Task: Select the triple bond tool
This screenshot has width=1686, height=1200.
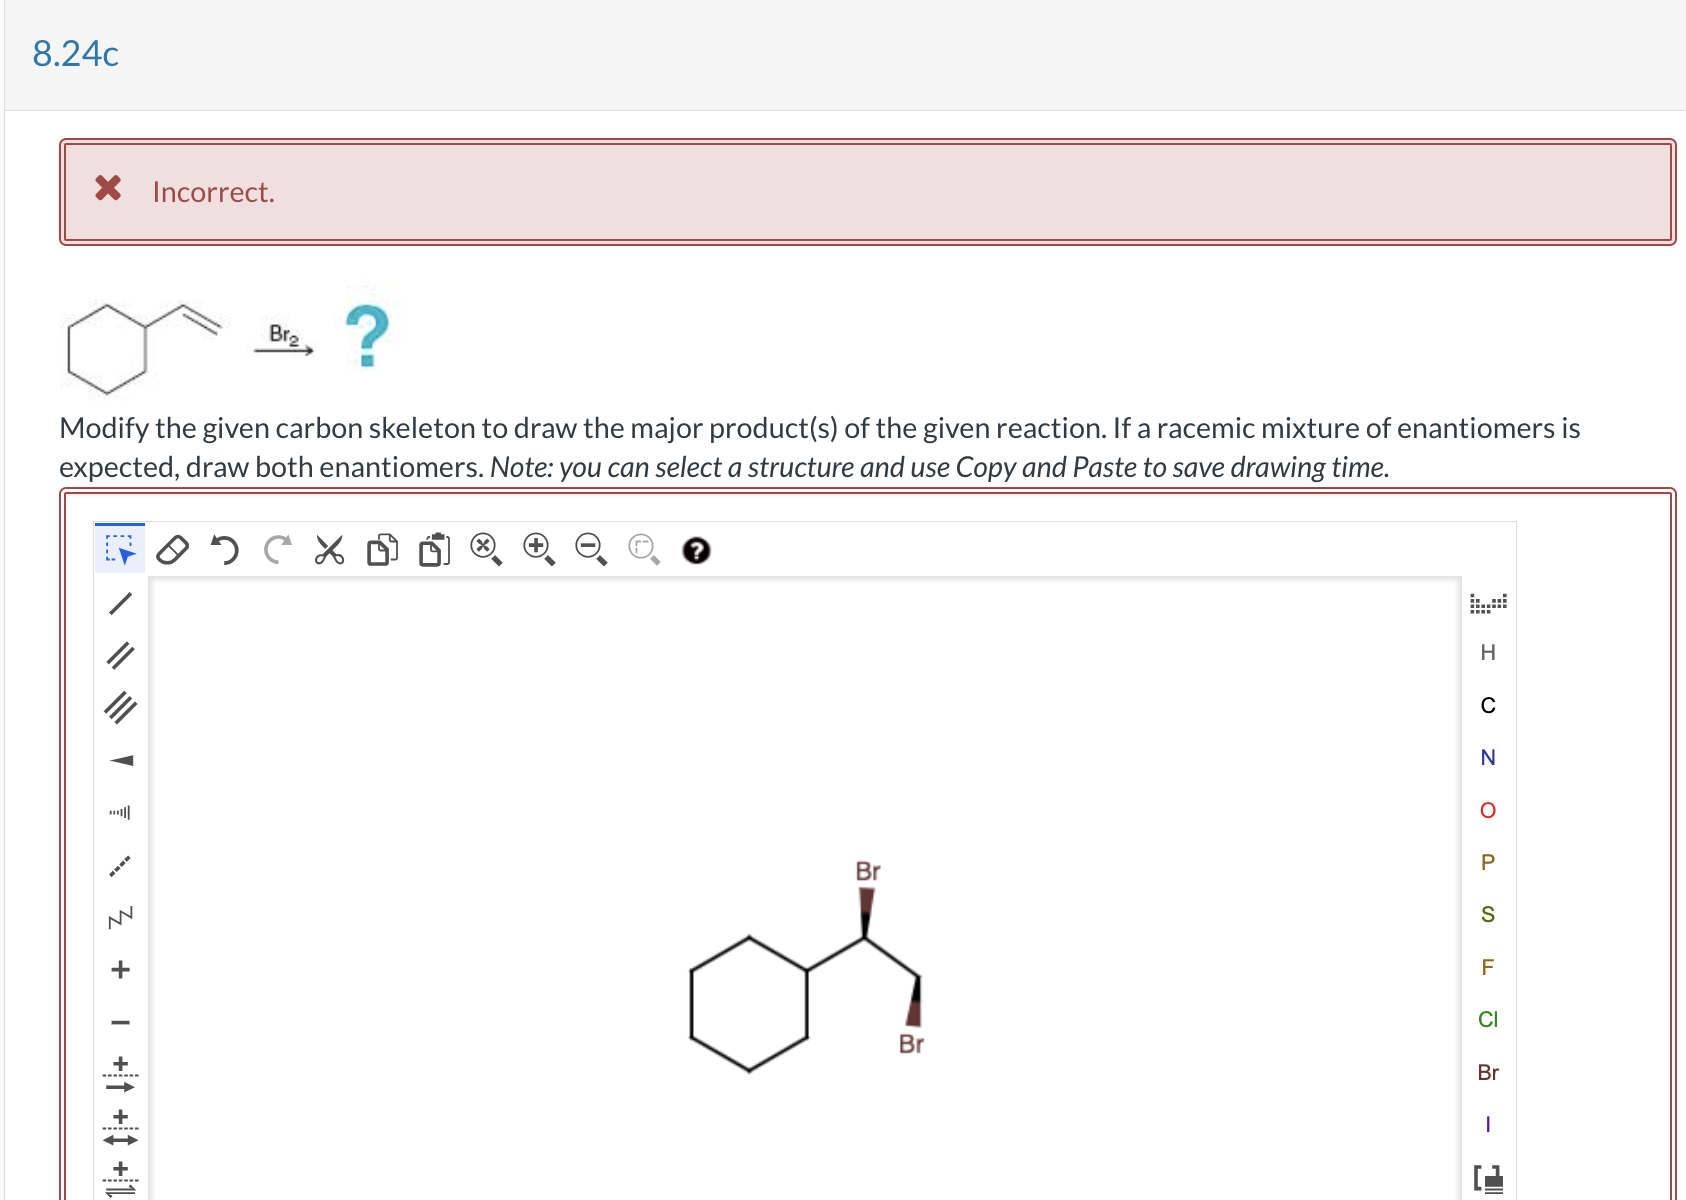Action: click(x=121, y=708)
